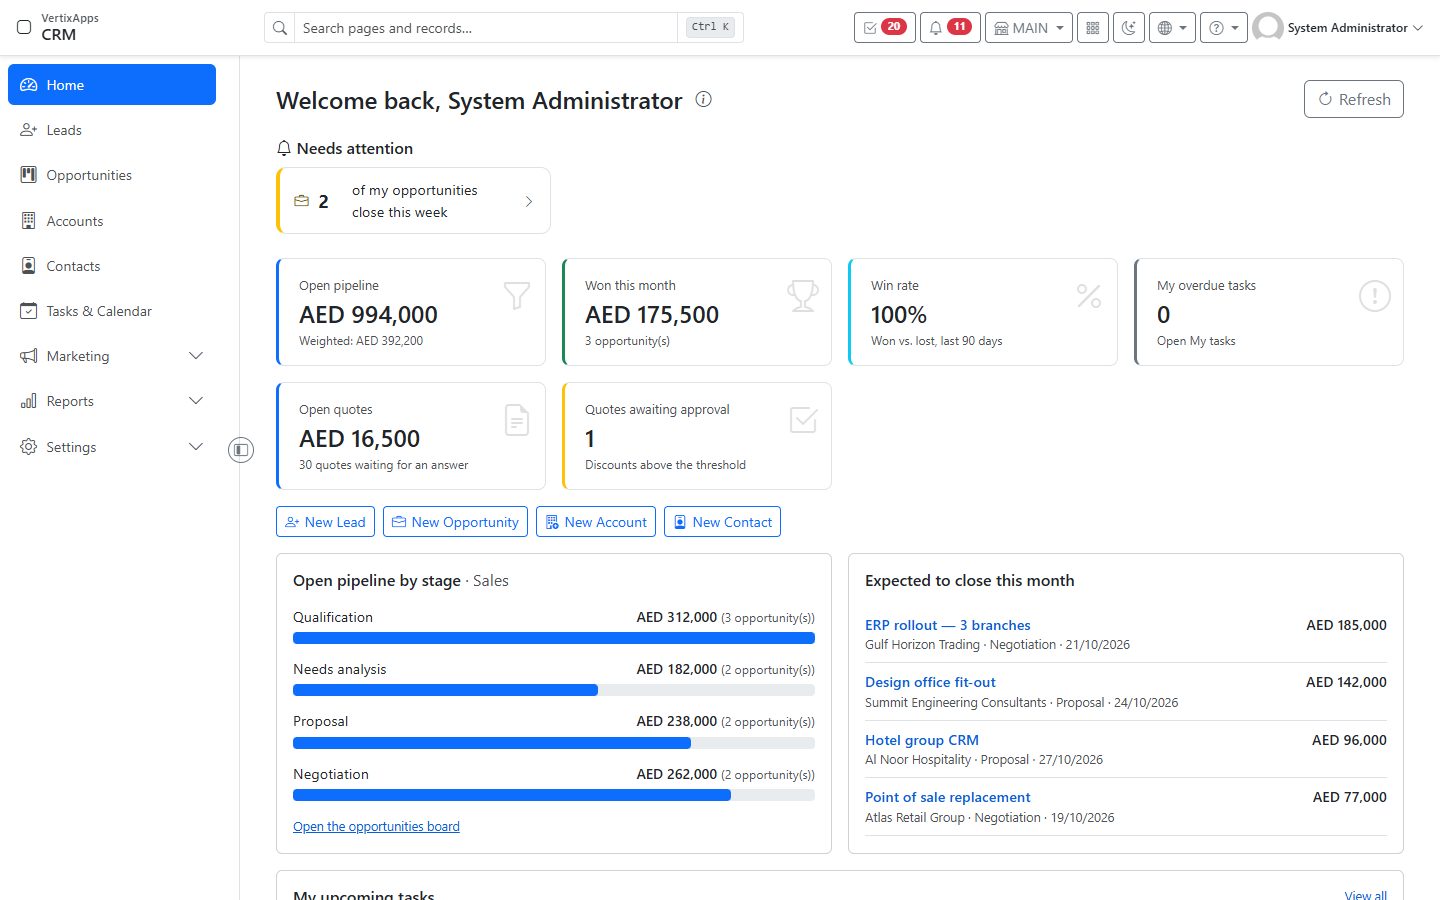Click the info icon beside welcome heading
The height and width of the screenshot is (900, 1440).
(x=704, y=99)
